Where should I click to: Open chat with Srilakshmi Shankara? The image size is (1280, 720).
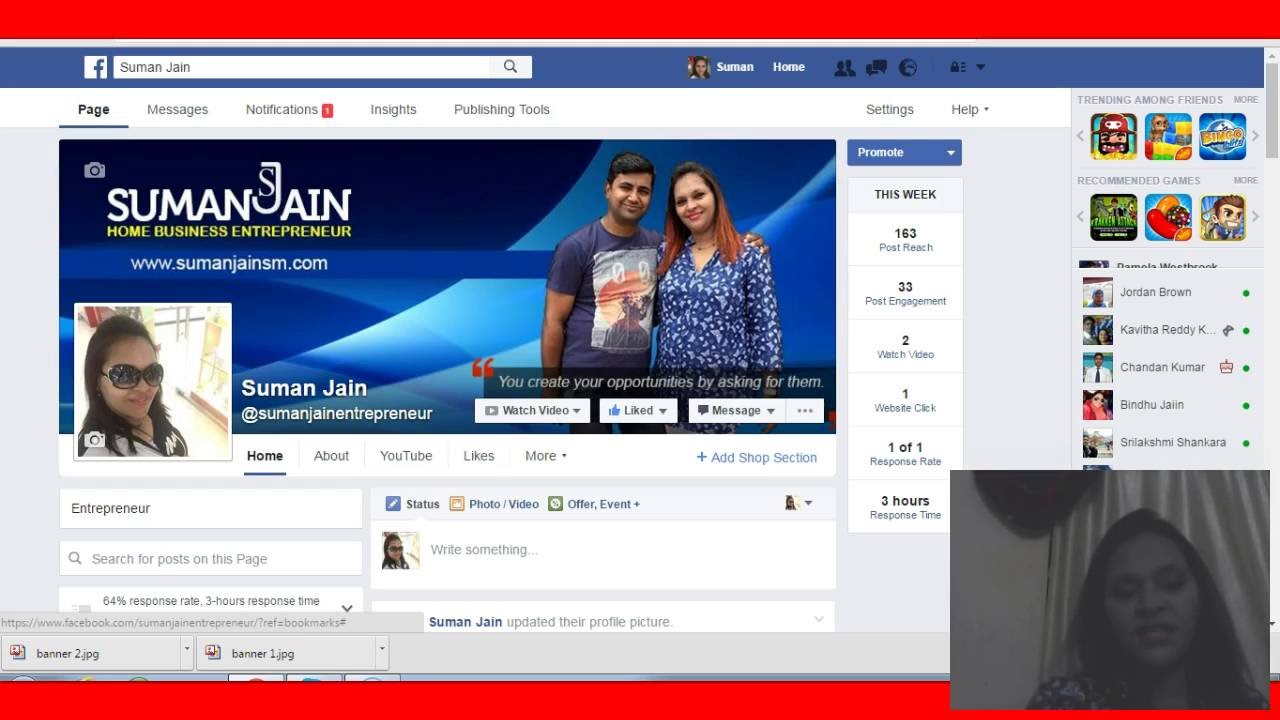click(1167, 442)
